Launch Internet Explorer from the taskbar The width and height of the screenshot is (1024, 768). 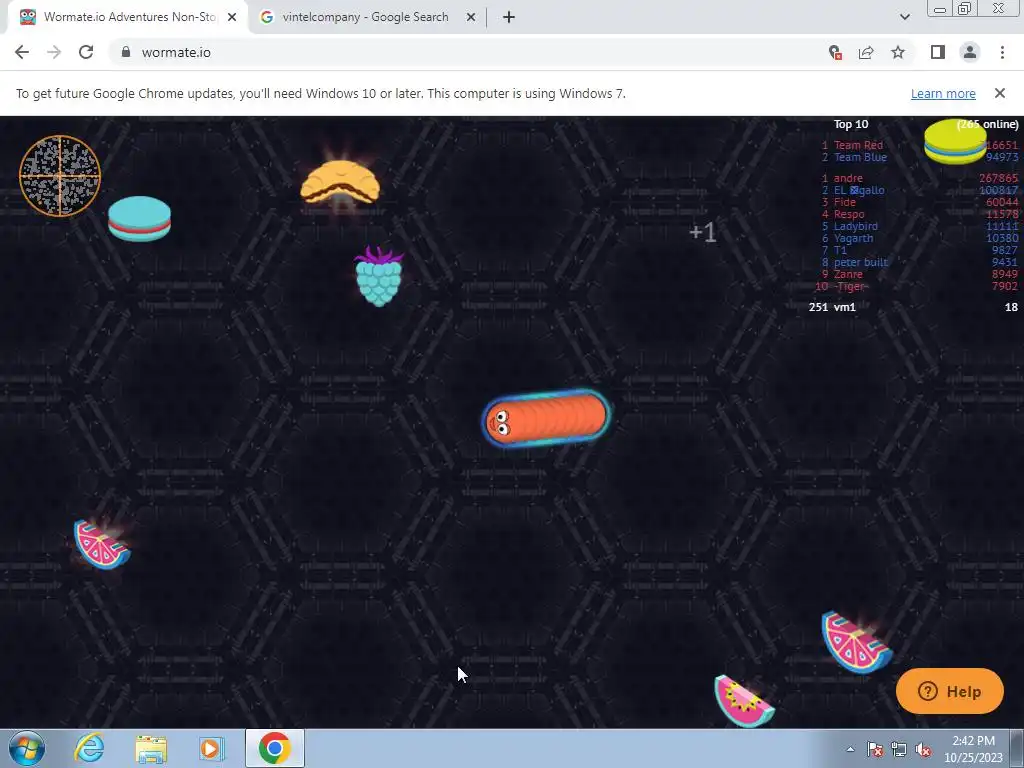click(89, 748)
